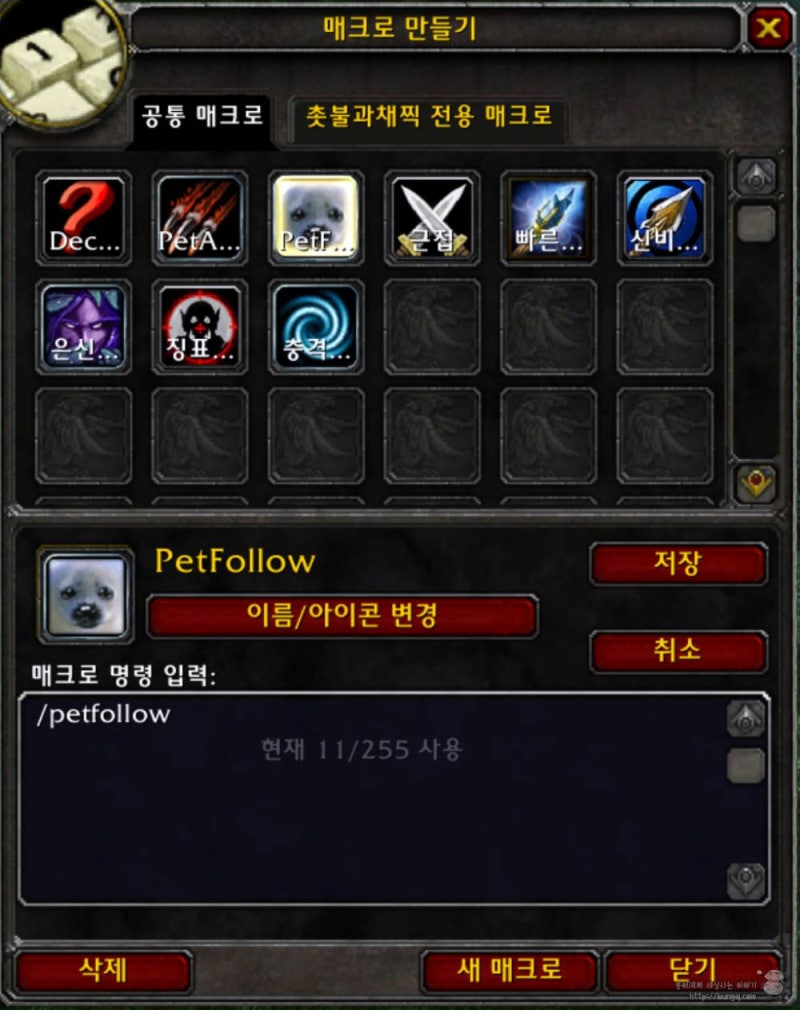Viewport: 800px width, 1010px height.
Task: Delete the macro using 삭제 button
Action: (x=103, y=970)
